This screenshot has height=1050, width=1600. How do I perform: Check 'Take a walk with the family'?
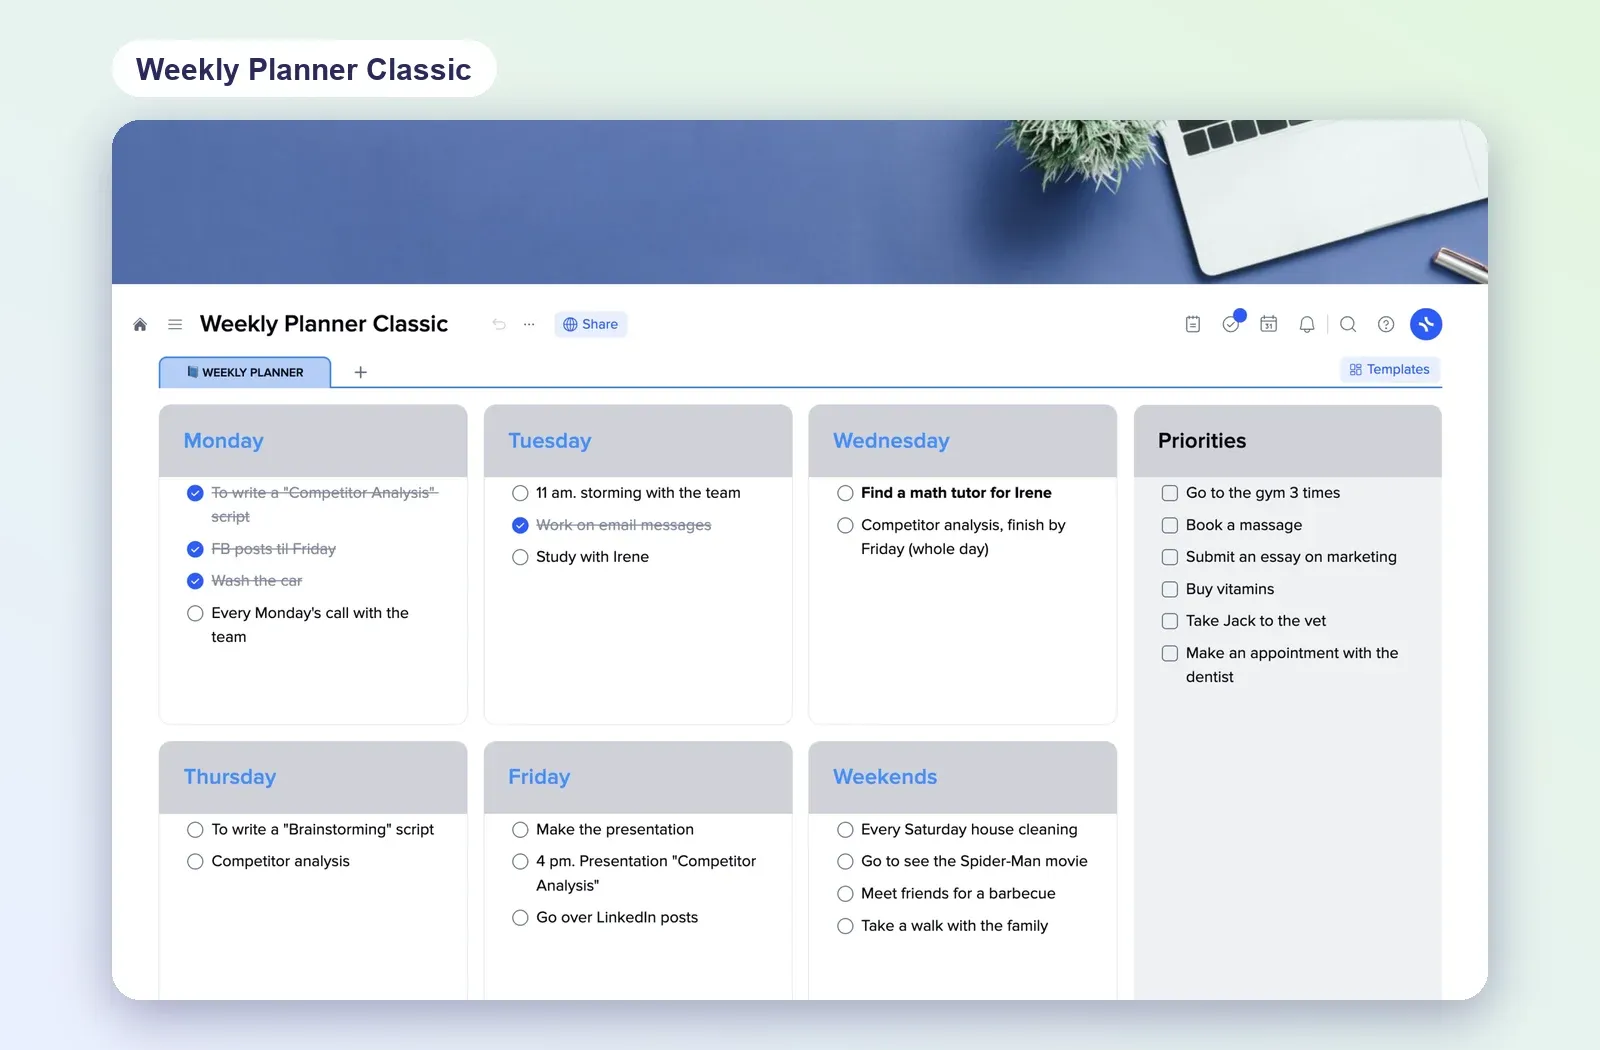[845, 926]
